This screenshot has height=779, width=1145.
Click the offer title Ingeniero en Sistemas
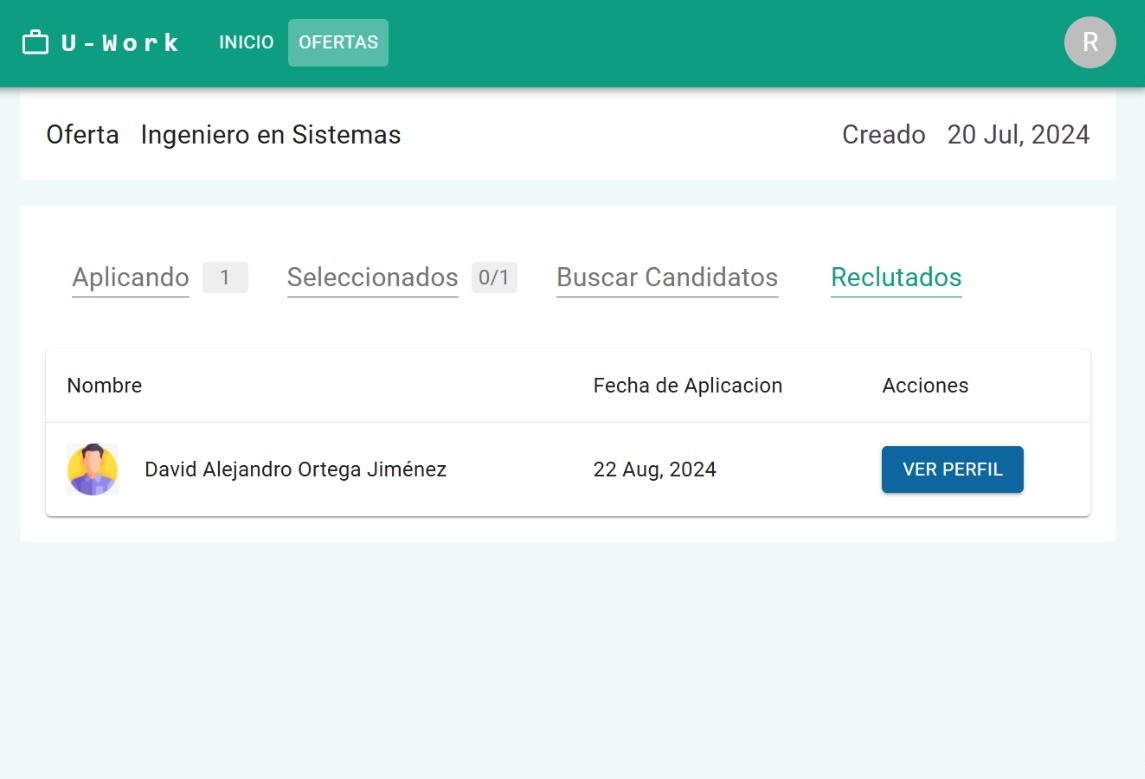tap(272, 134)
